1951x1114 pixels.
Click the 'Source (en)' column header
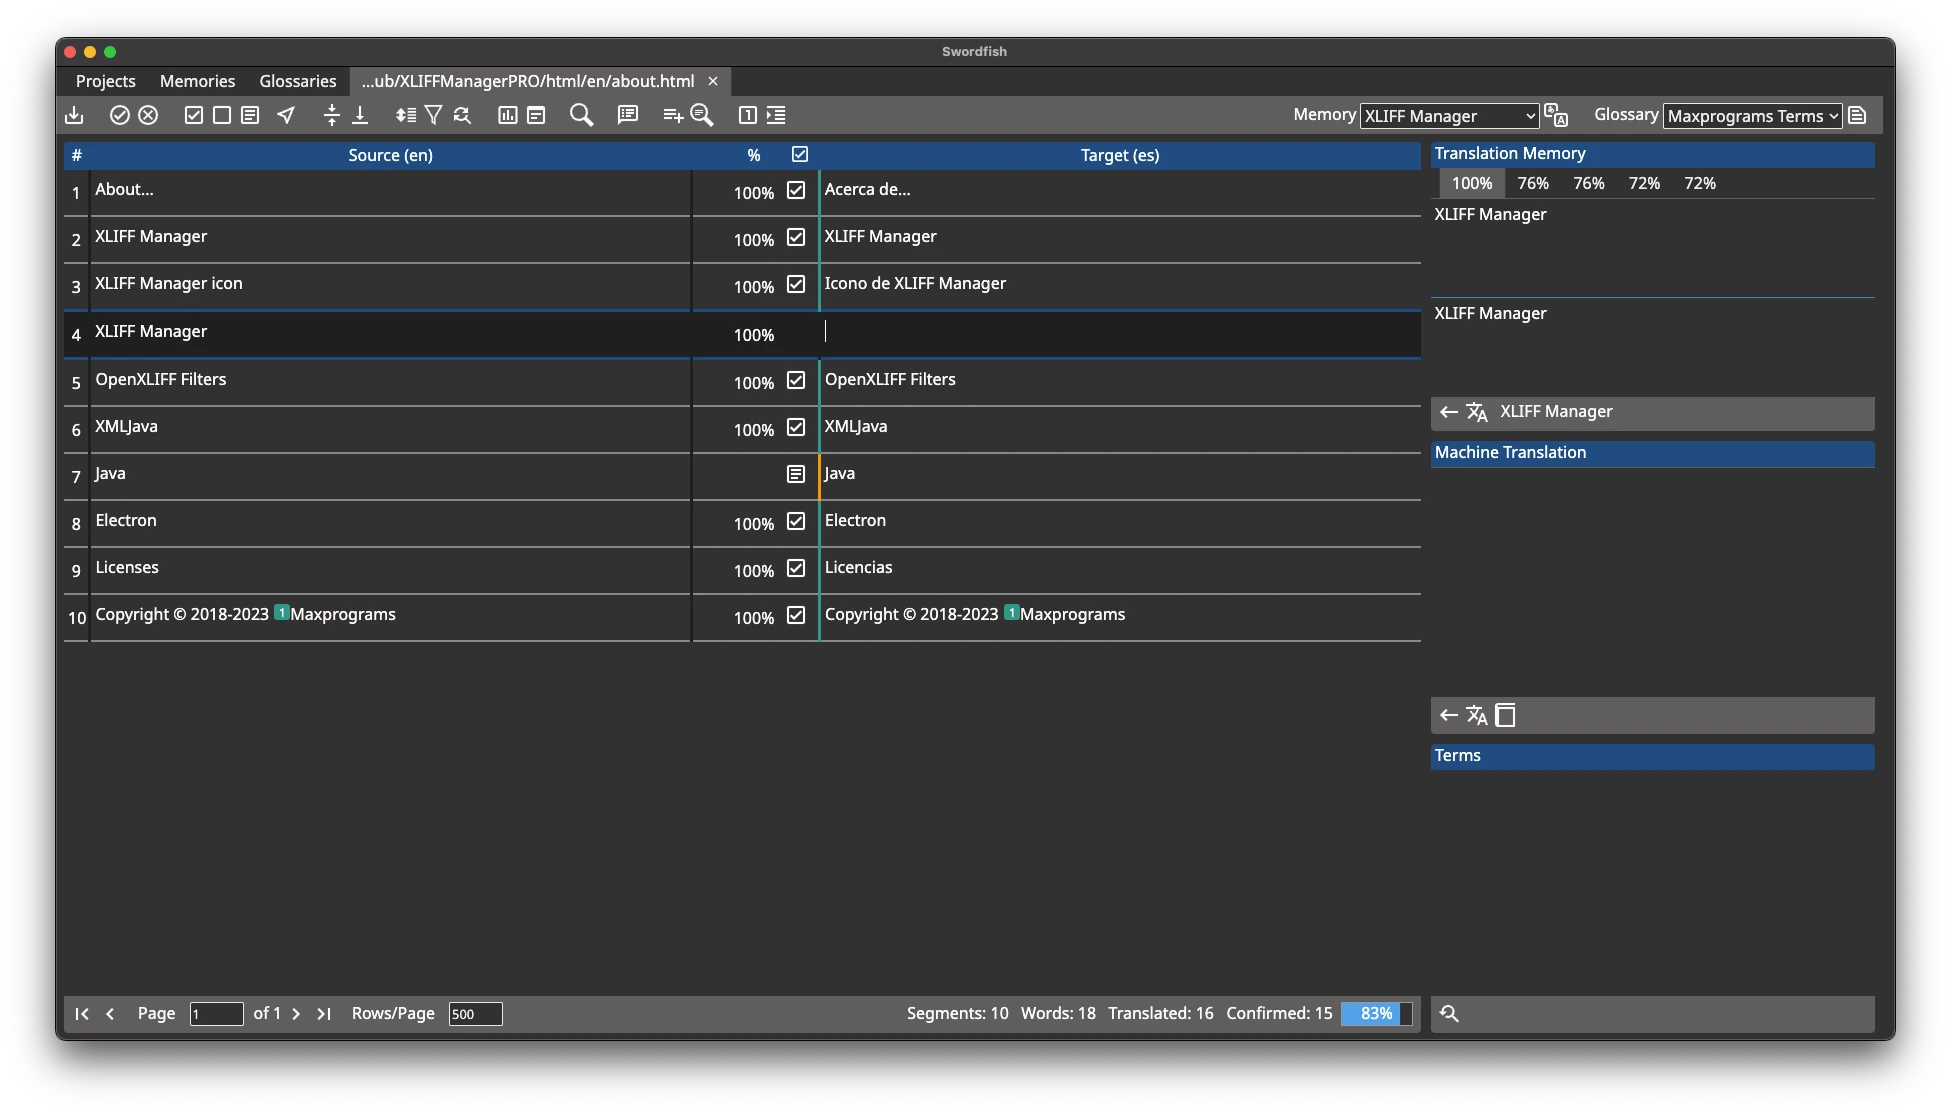[390, 155]
